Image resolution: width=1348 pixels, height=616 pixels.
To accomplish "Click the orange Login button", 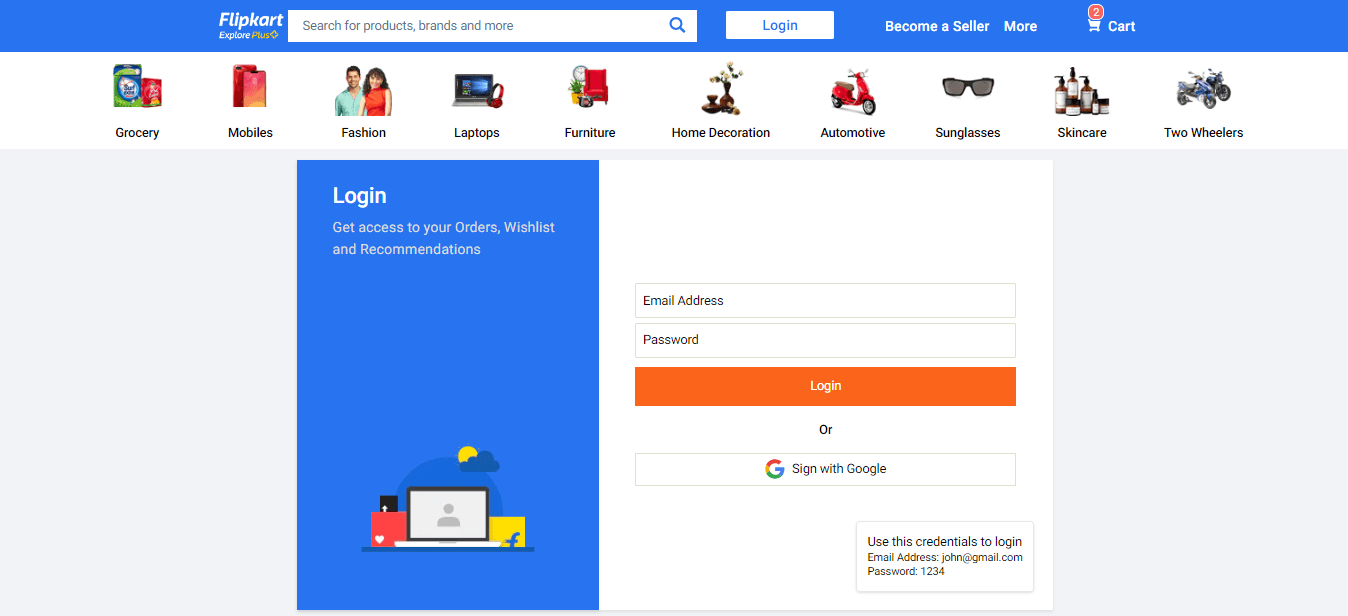I will tap(825, 386).
